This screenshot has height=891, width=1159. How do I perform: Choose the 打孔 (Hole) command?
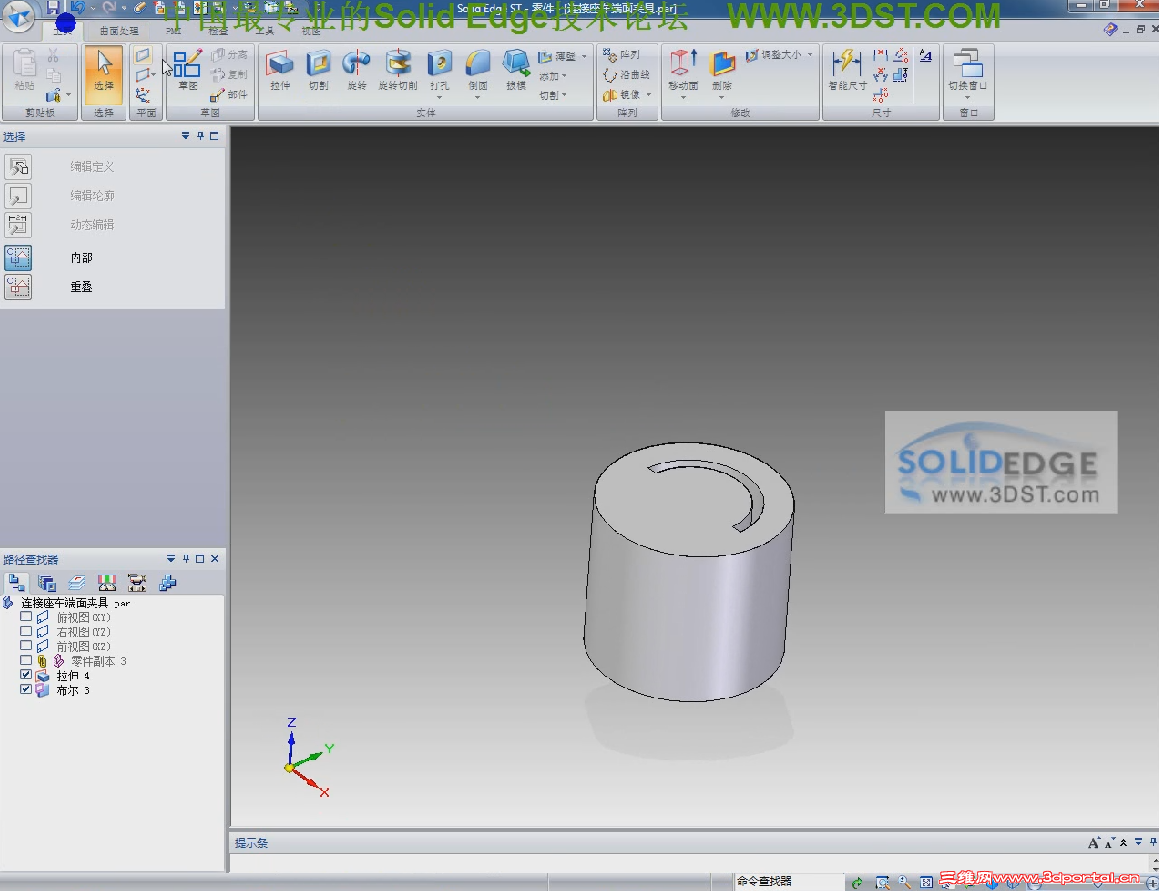440,70
